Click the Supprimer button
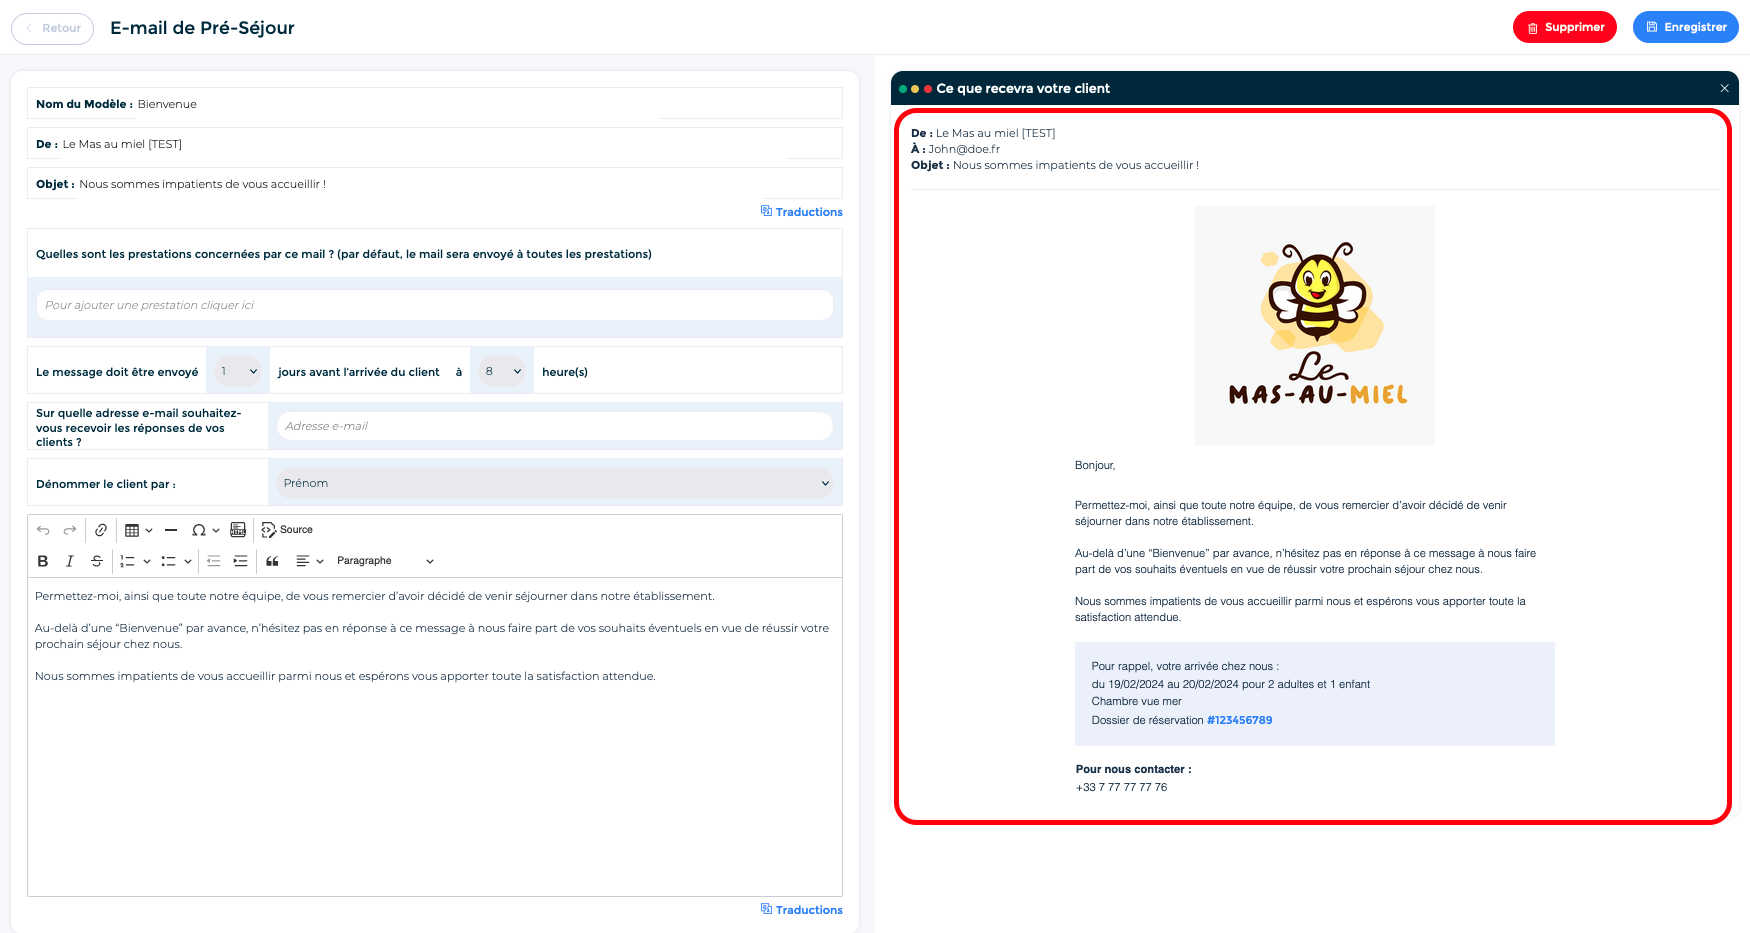The image size is (1750, 933). [x=1564, y=27]
